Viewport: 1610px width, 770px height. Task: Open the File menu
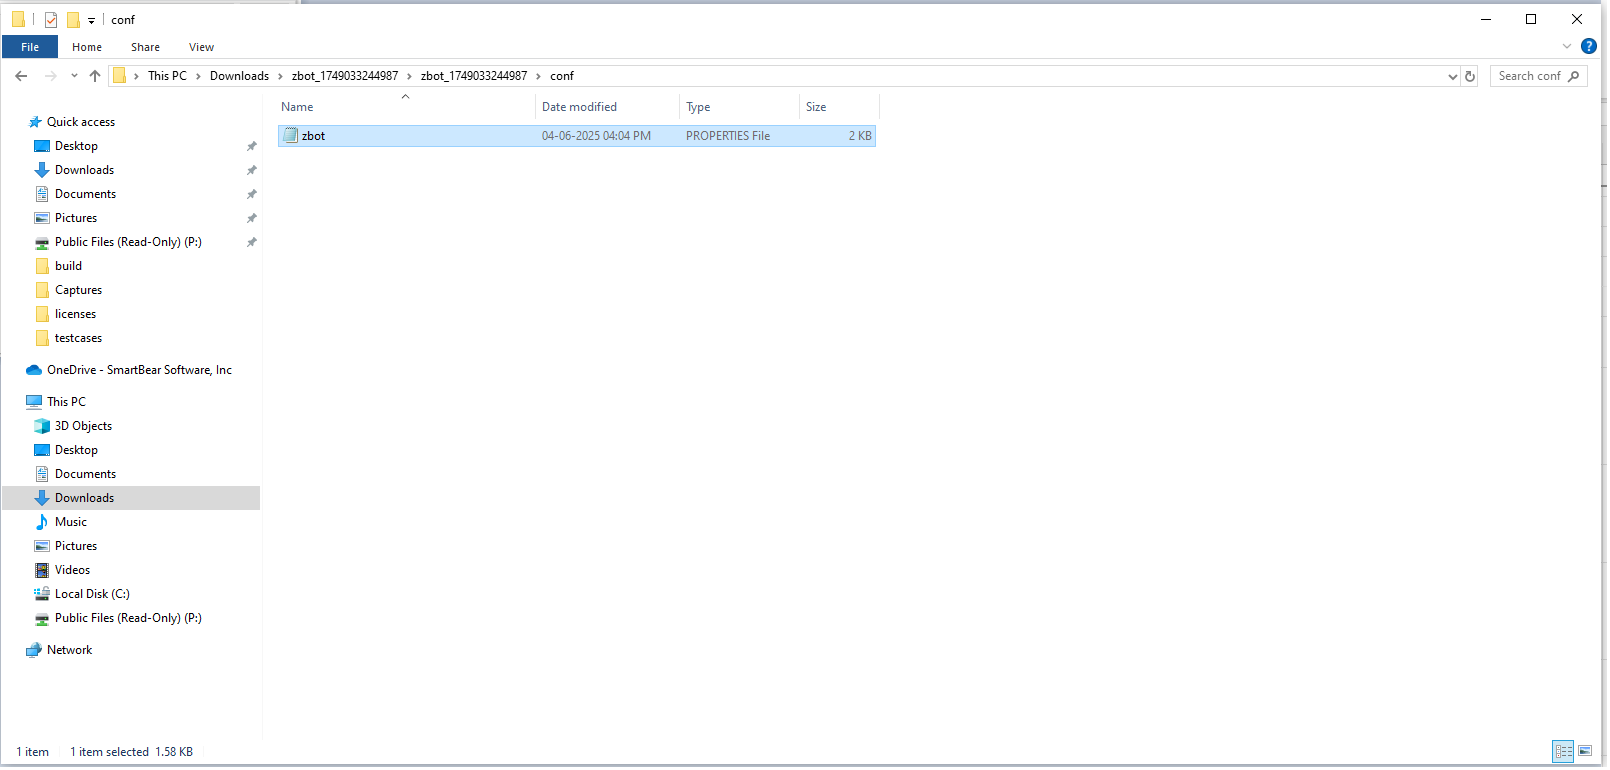(30, 47)
